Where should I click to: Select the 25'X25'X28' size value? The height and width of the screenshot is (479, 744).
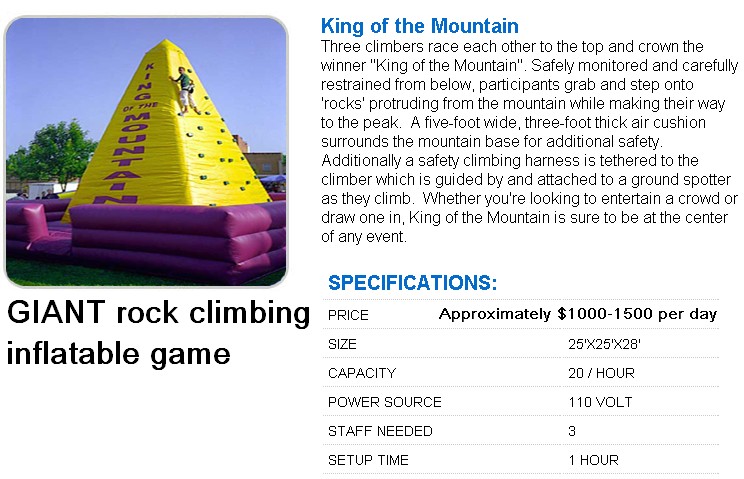point(604,344)
